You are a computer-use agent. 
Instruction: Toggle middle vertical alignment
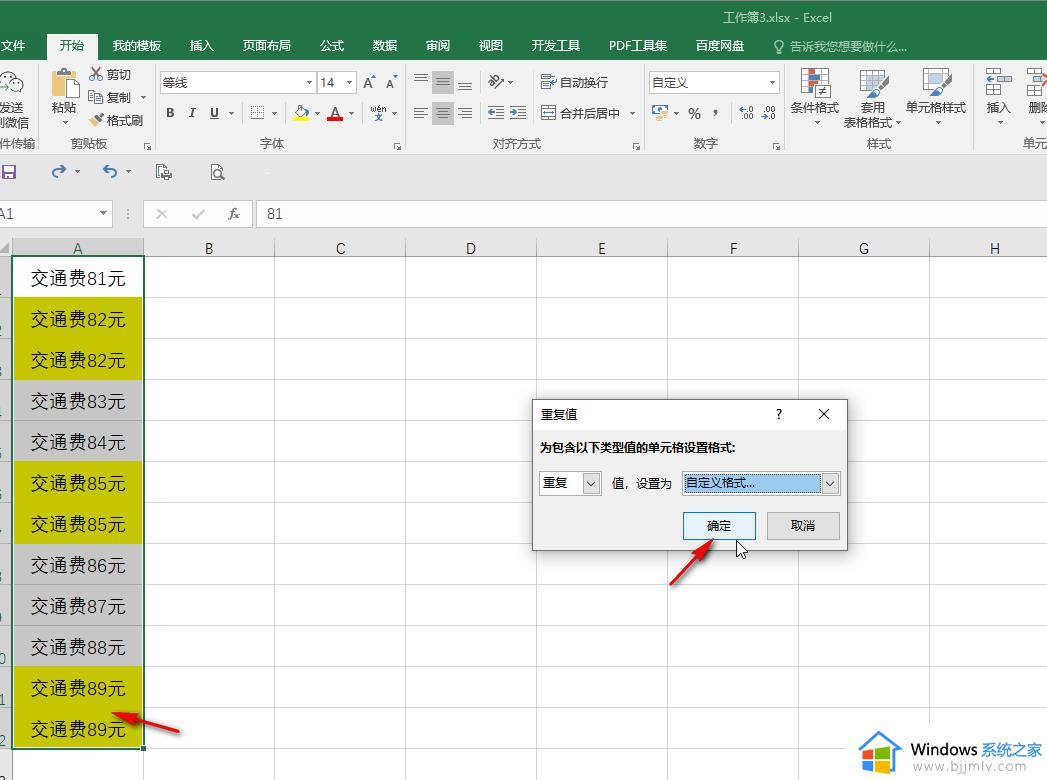(x=443, y=82)
